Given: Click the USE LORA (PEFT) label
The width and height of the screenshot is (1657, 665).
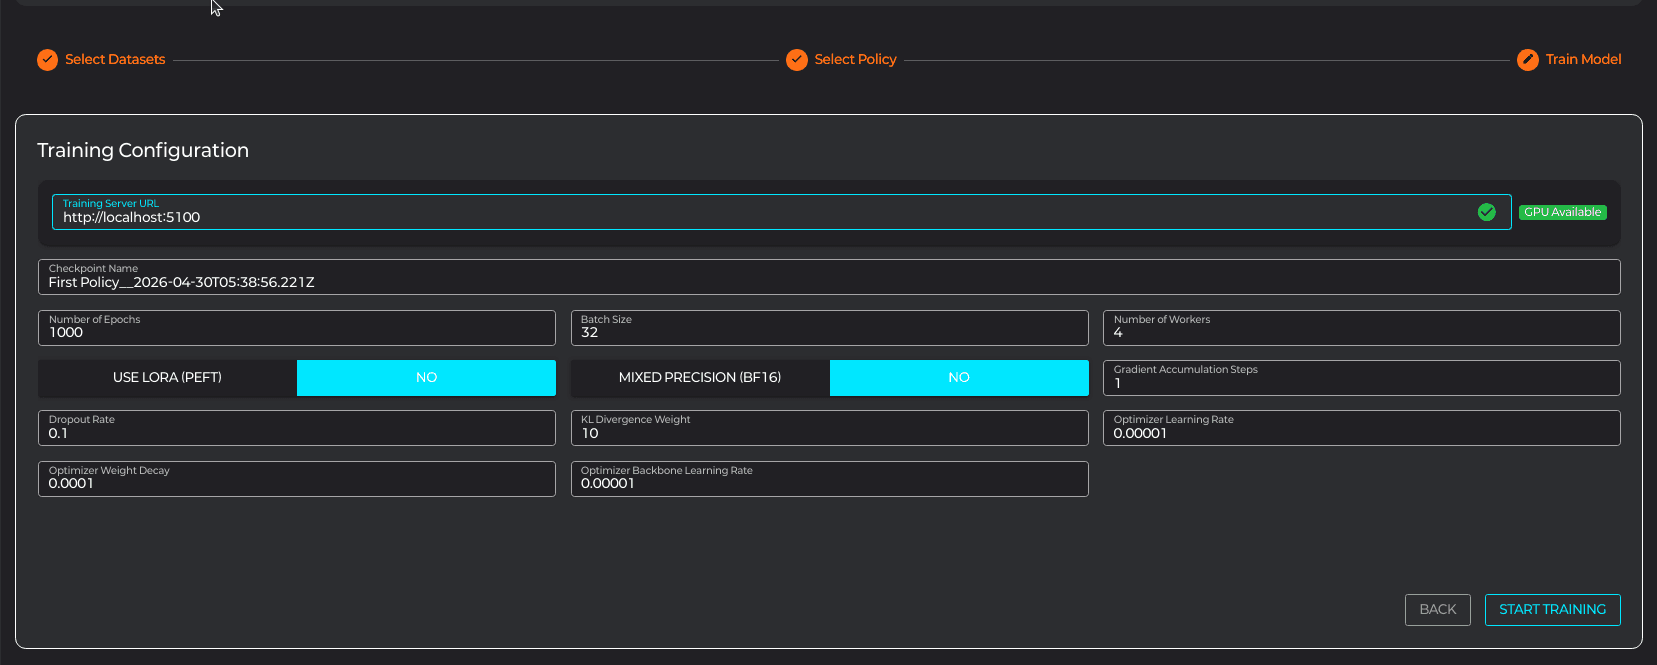Looking at the screenshot, I should coord(167,378).
